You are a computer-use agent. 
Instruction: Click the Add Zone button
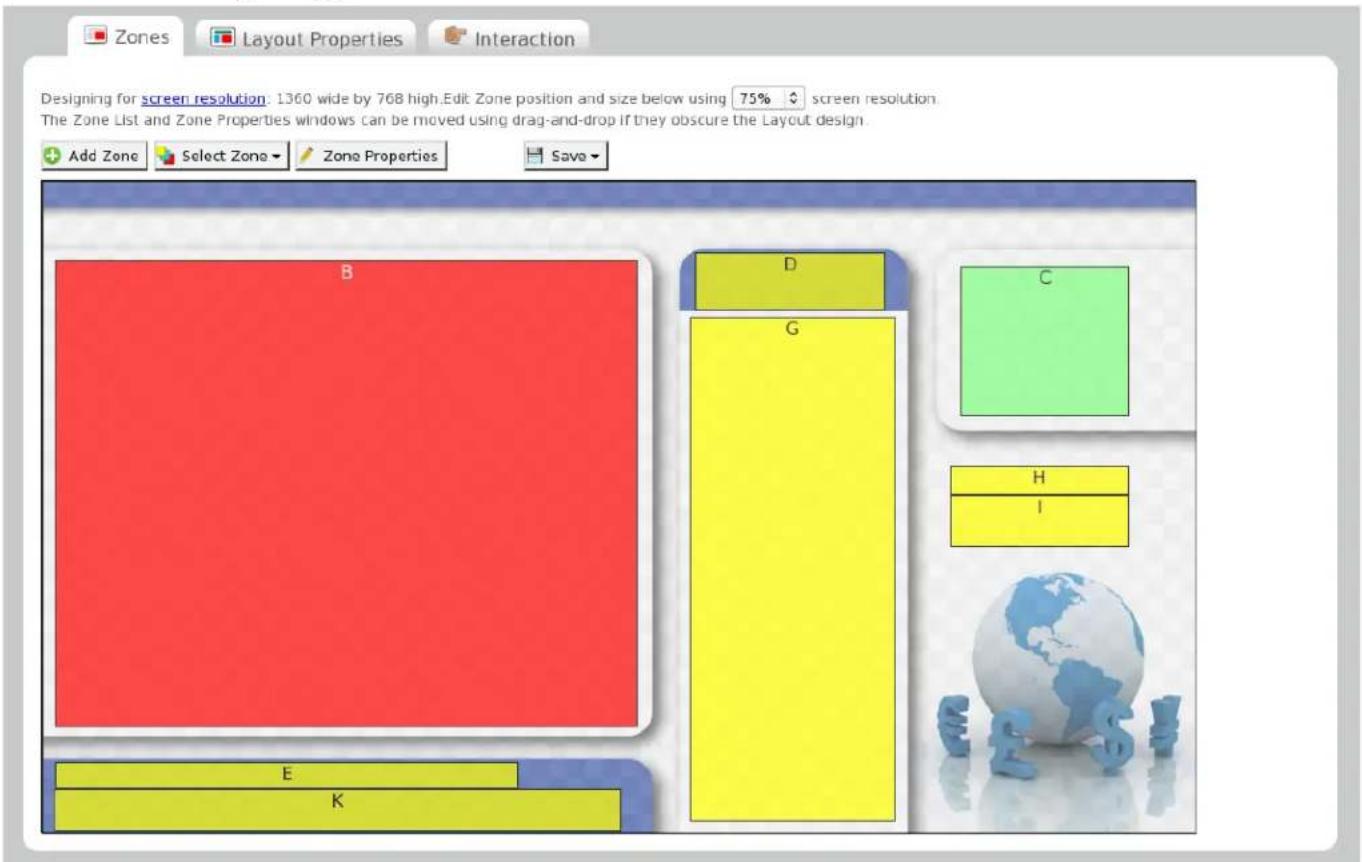point(95,157)
